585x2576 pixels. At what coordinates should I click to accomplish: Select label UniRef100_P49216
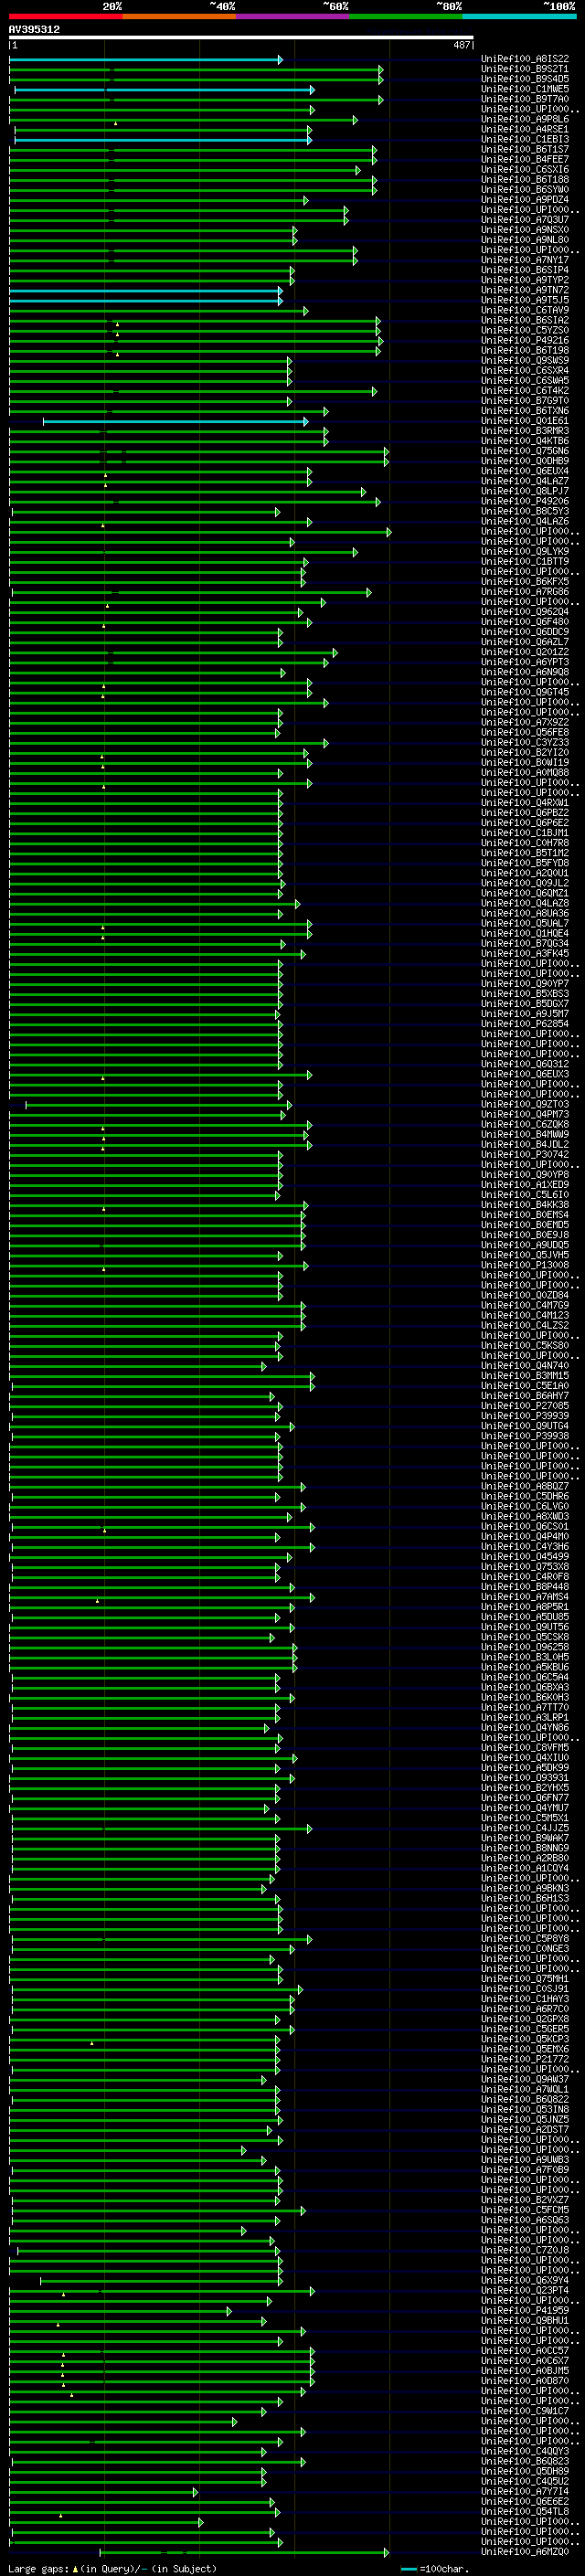[x=525, y=340]
